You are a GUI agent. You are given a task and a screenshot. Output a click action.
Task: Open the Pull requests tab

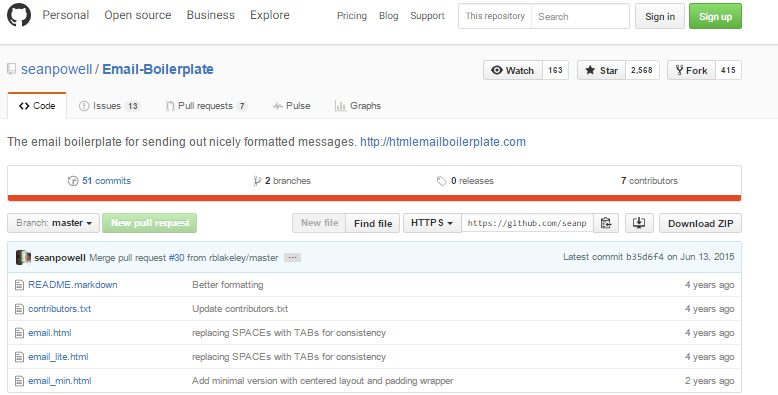[x=206, y=106]
